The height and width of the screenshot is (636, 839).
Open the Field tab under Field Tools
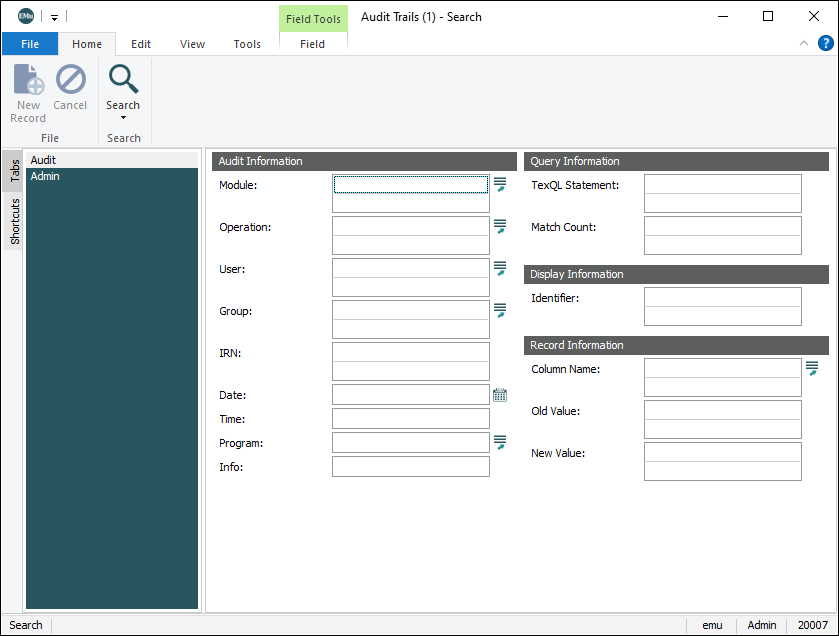tap(312, 44)
